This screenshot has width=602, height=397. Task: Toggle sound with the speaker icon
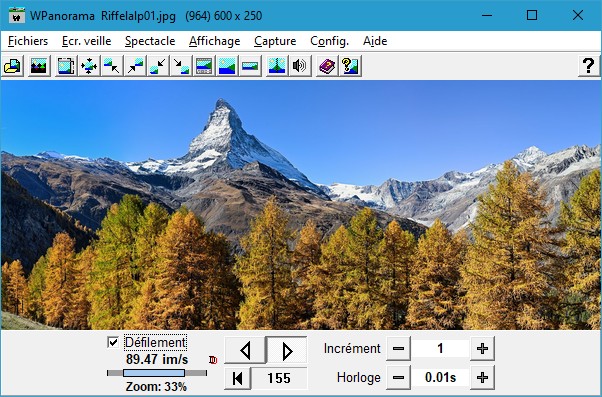pyautogui.click(x=299, y=66)
